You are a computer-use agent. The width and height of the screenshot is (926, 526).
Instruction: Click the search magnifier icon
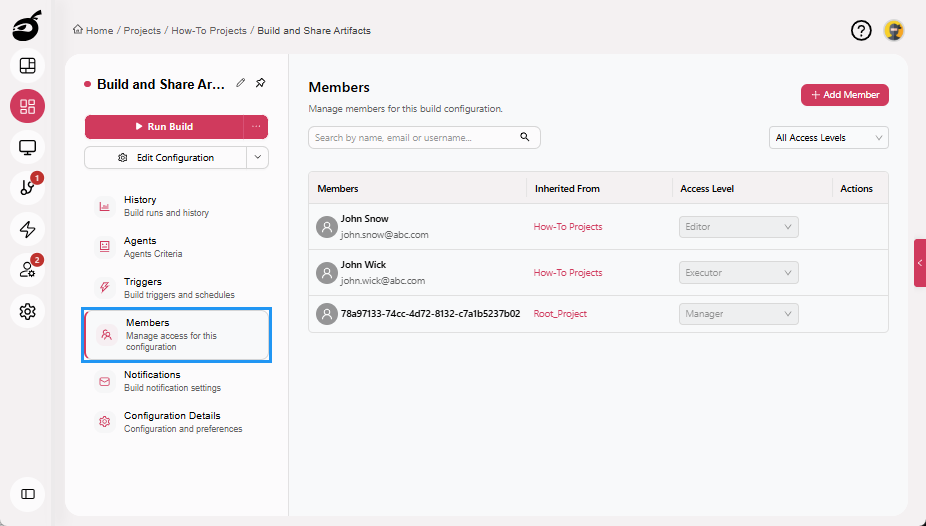pos(524,137)
